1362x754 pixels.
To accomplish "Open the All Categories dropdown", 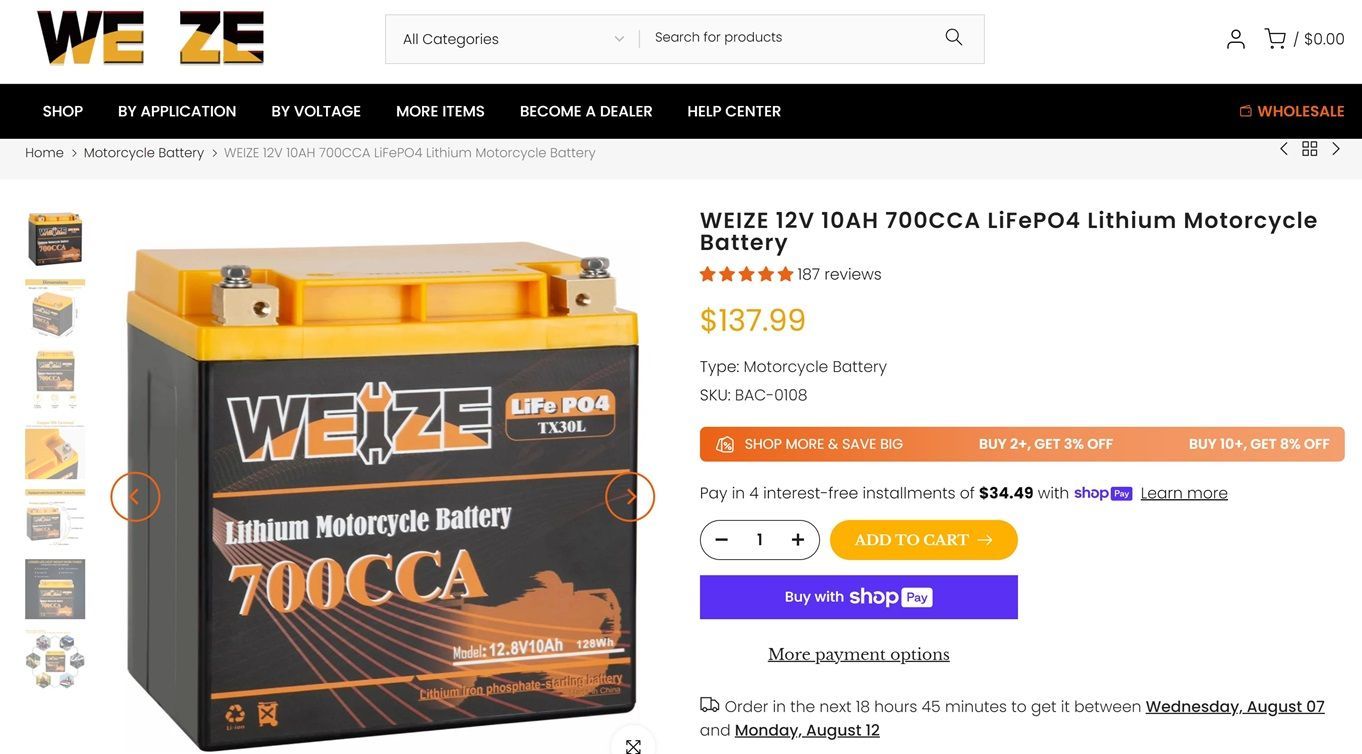I will point(513,39).
